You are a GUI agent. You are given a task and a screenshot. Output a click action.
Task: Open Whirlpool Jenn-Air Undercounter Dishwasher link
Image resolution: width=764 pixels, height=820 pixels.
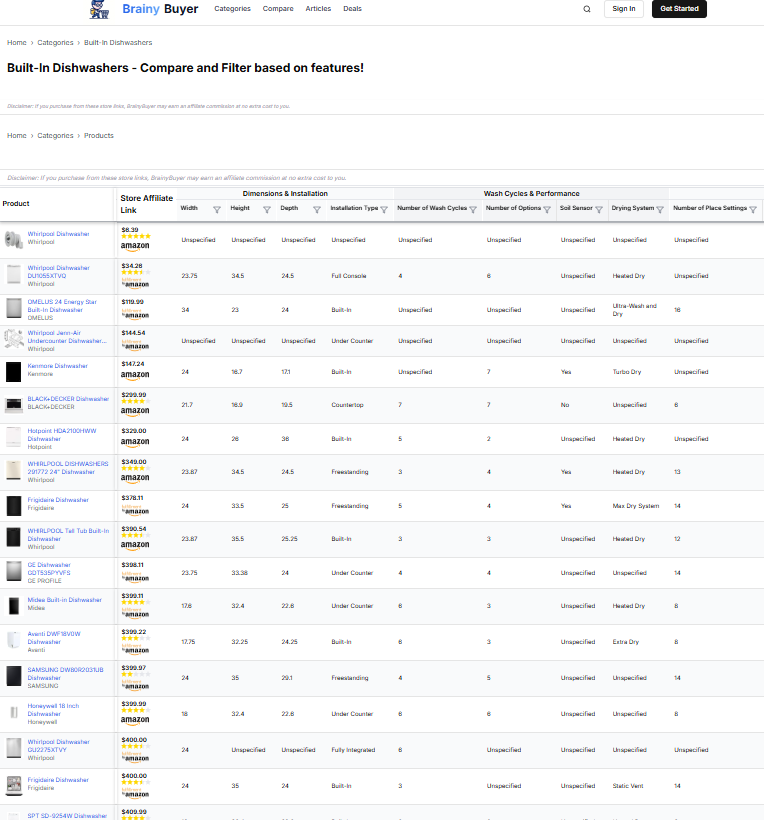[x=67, y=337]
